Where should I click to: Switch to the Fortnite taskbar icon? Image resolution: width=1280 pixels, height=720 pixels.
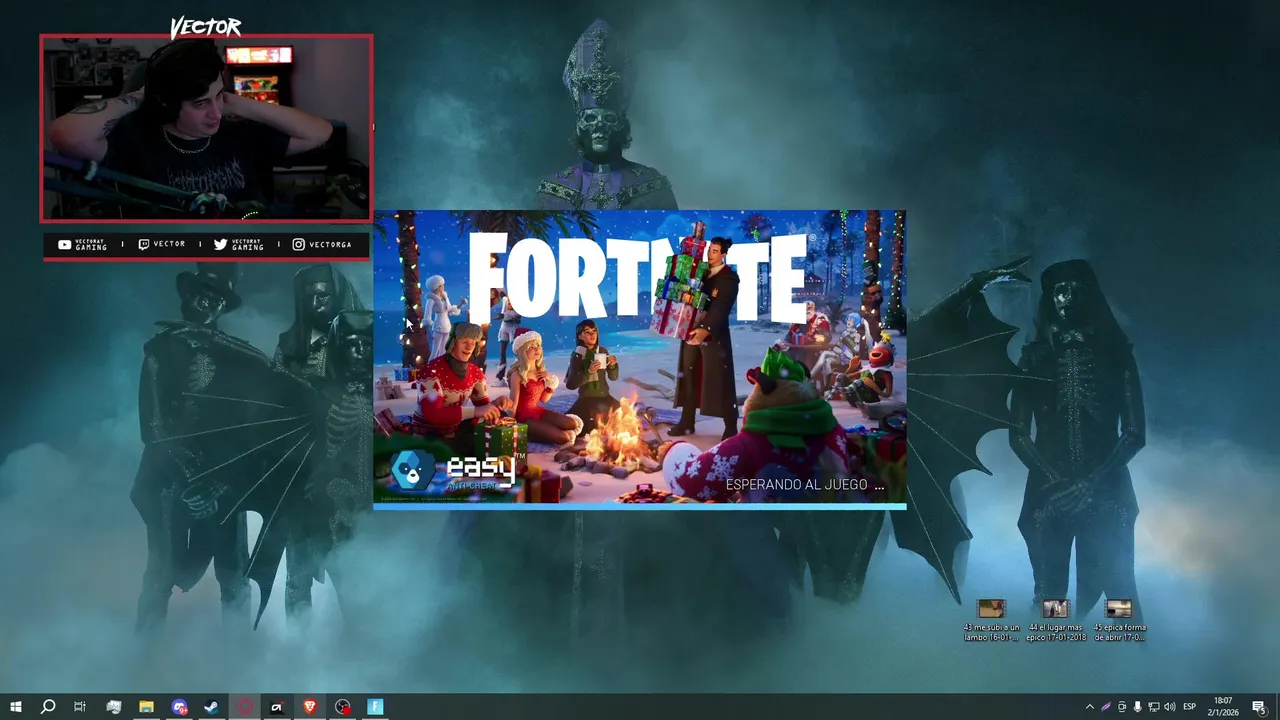coord(375,707)
